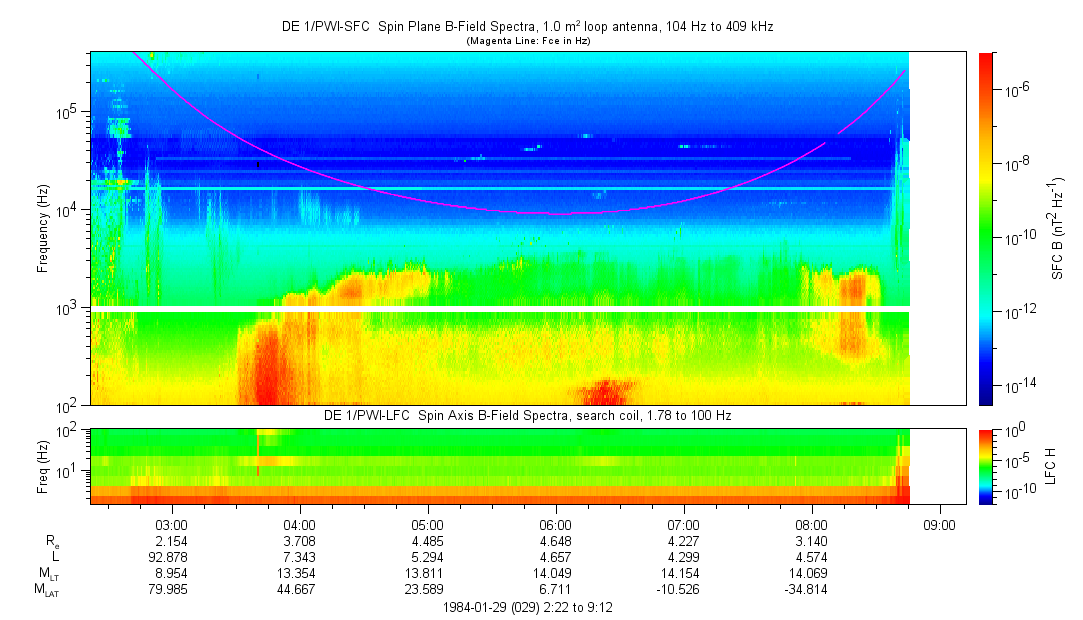Click the MLT value 8.954
Viewport: 1083px width, 620px height.
click(x=171, y=573)
